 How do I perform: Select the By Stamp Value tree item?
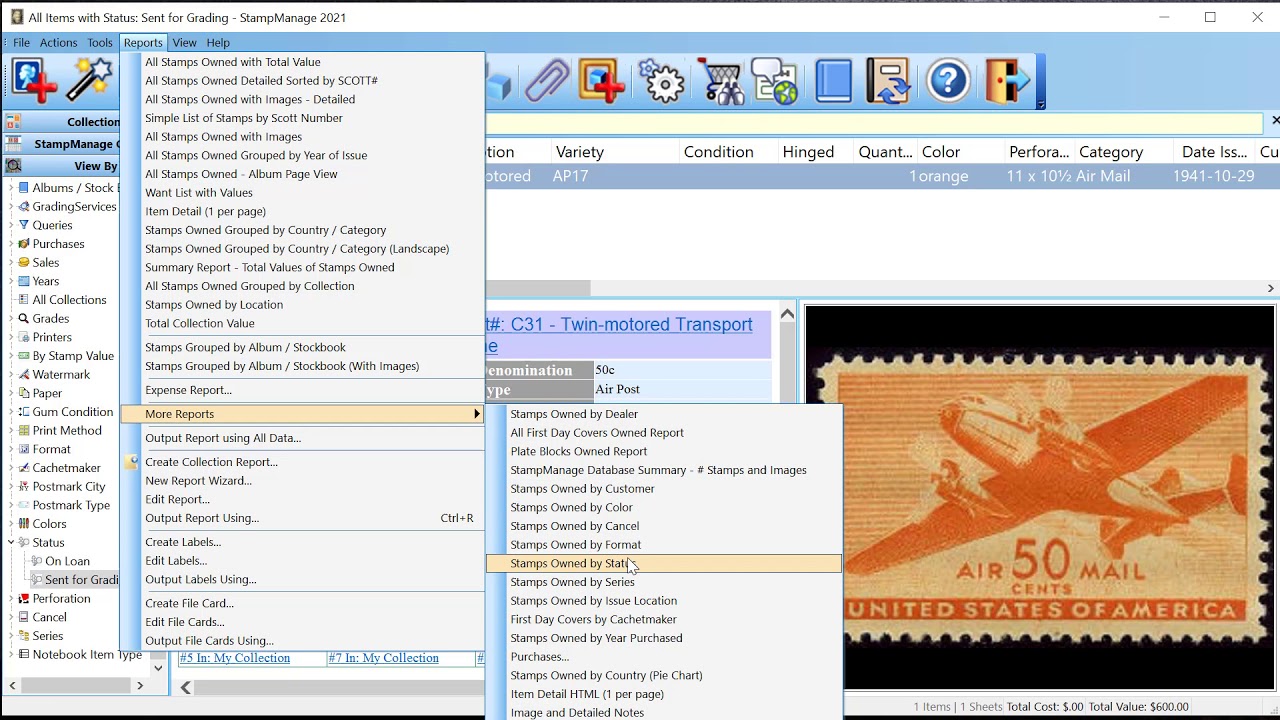tap(73, 356)
